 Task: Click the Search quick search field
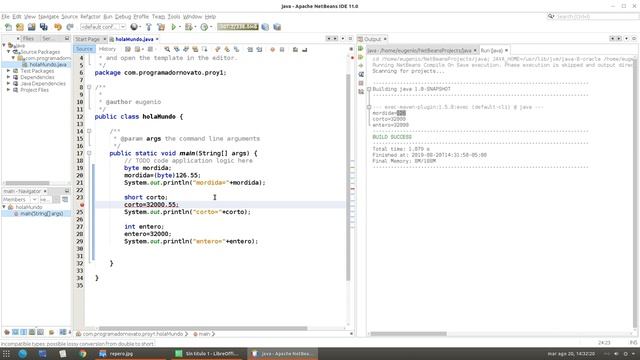[597, 16]
